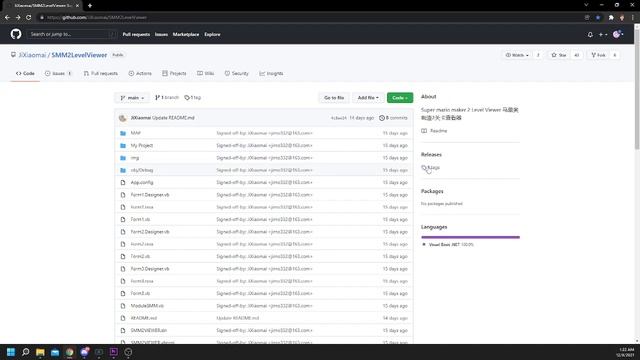Fork the repository

pyautogui.click(x=598, y=55)
